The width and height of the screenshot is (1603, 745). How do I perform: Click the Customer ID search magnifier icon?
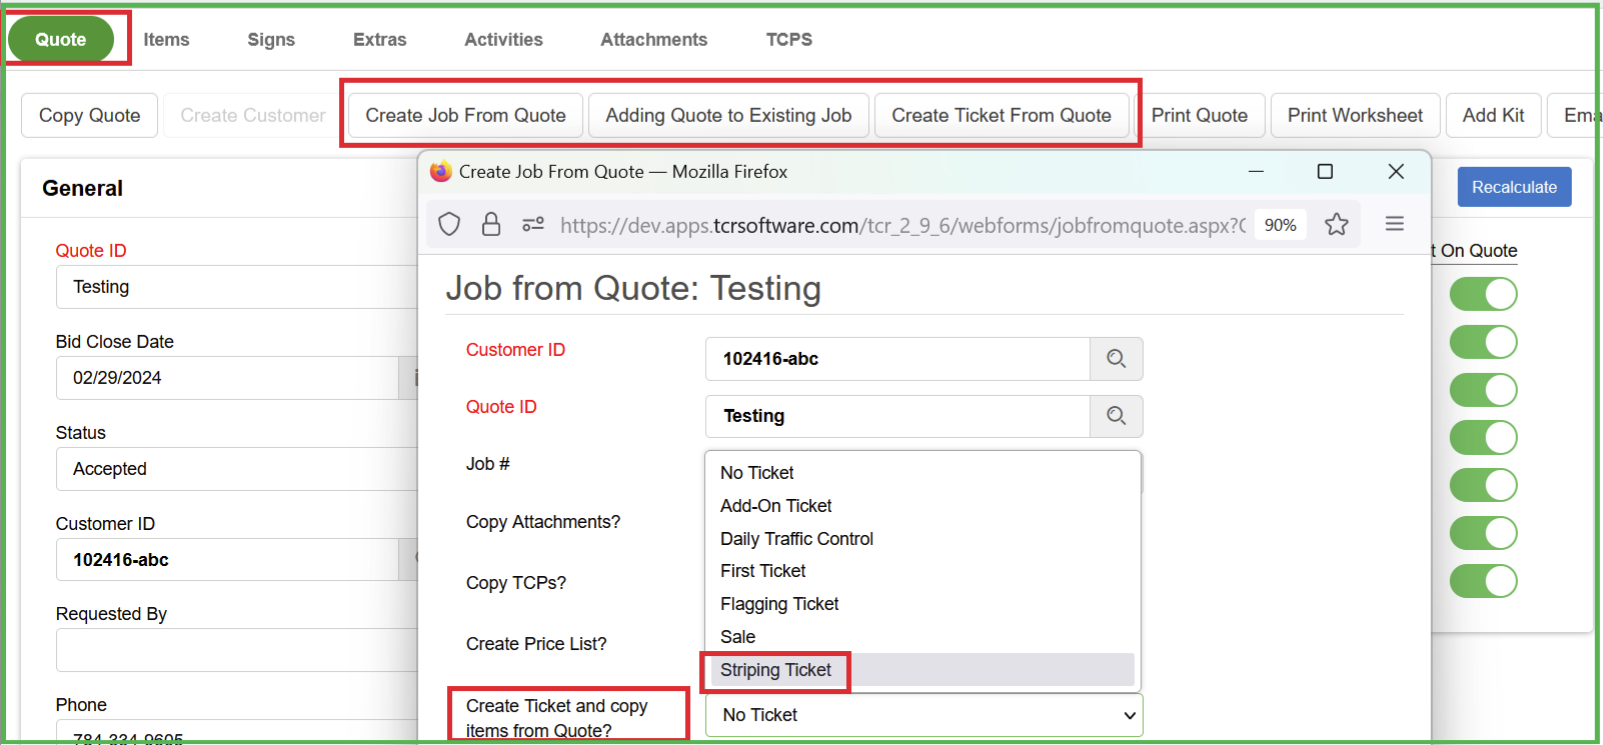pyautogui.click(x=1116, y=359)
